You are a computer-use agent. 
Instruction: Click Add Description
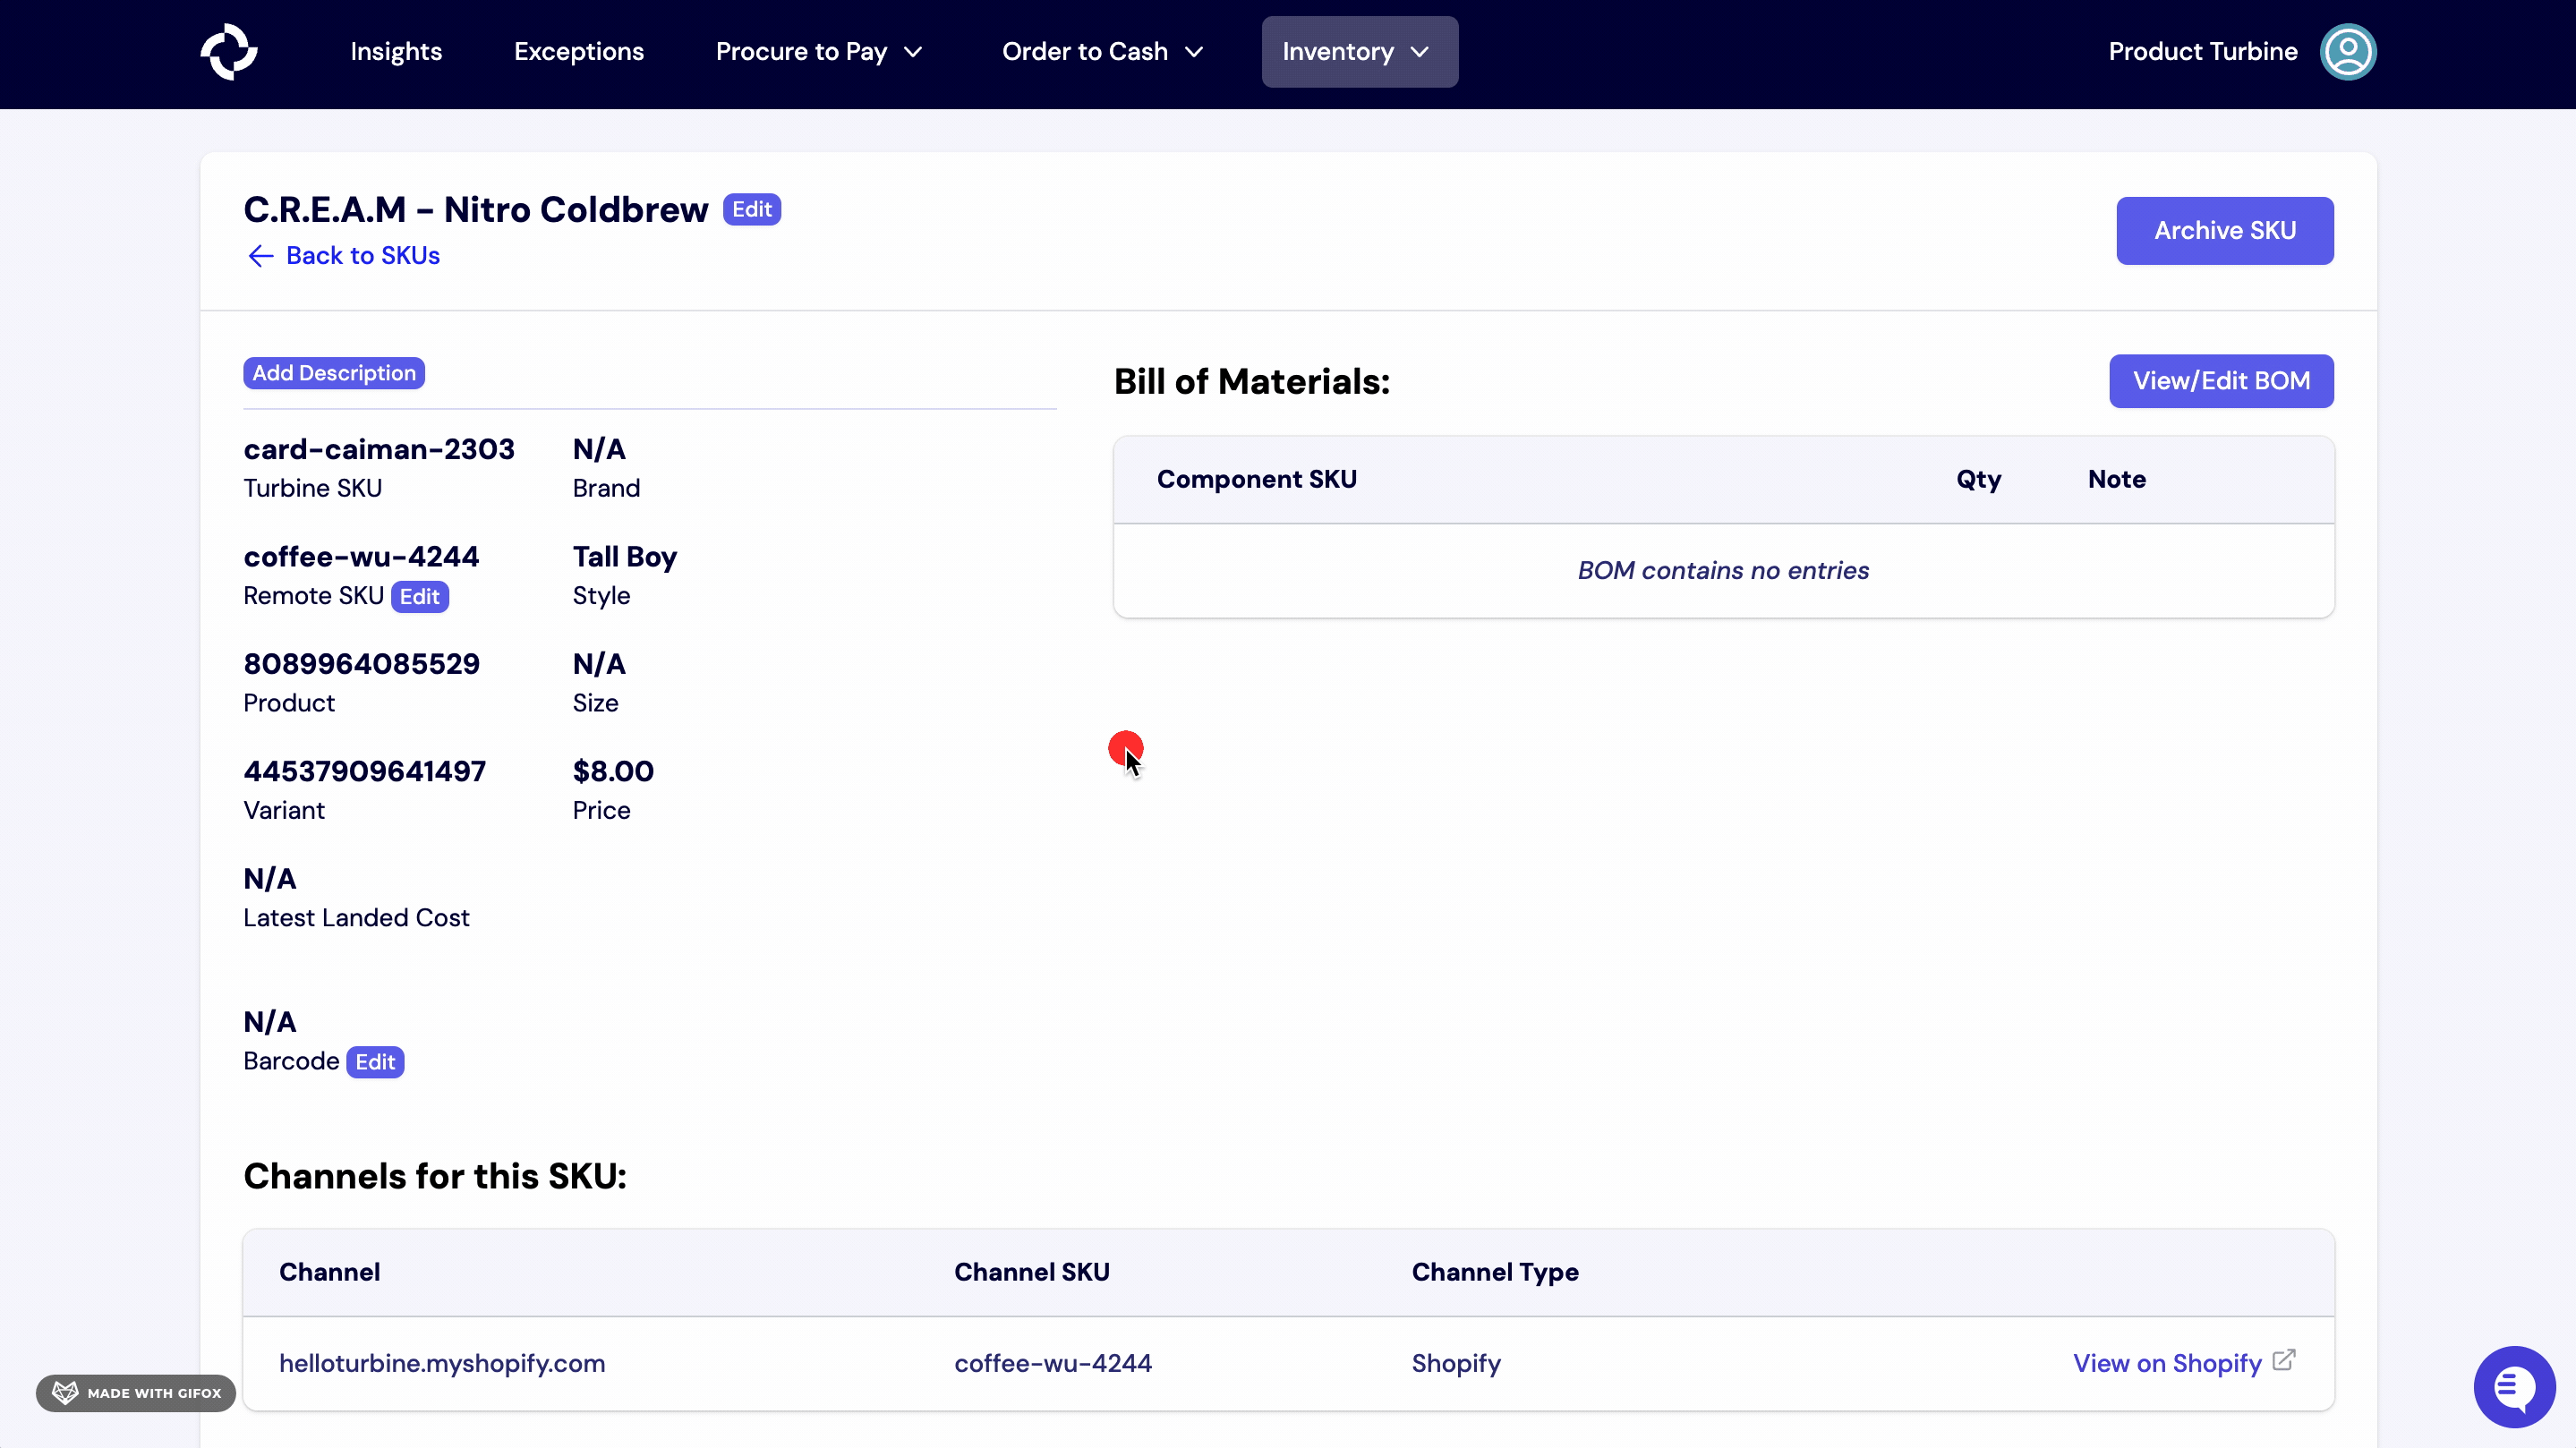[x=334, y=372]
